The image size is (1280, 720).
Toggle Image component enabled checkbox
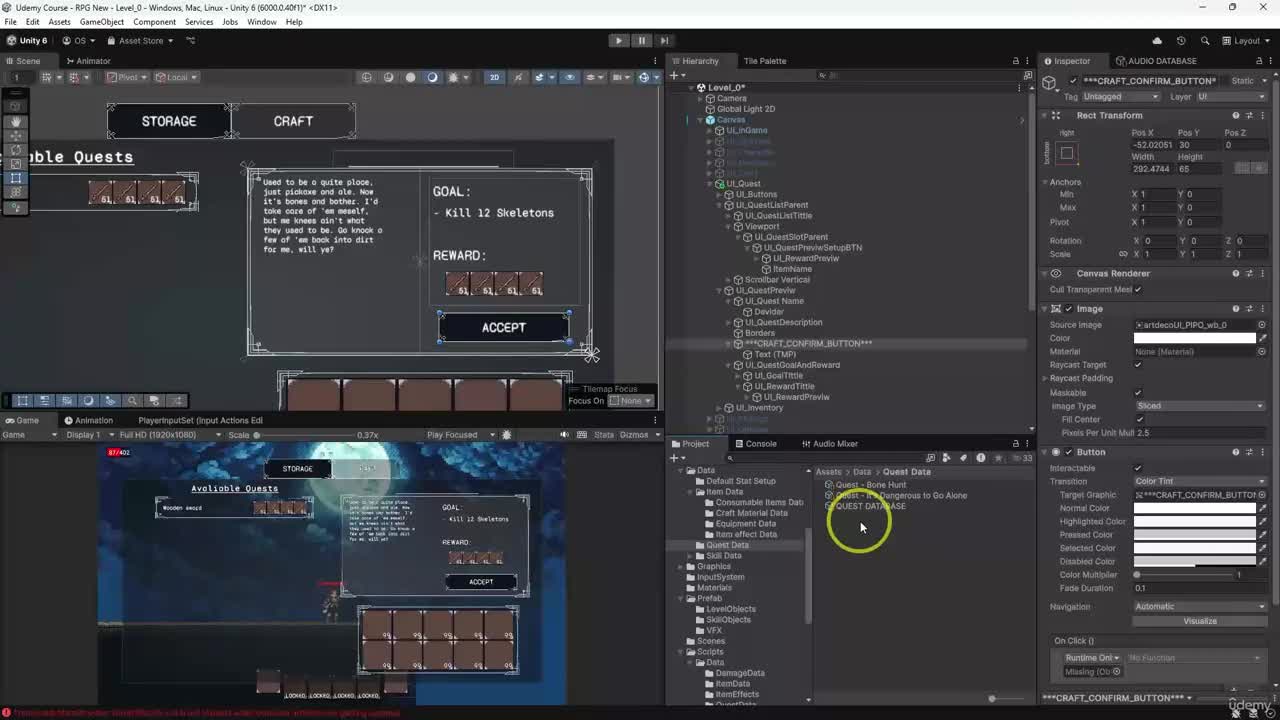pos(1069,309)
